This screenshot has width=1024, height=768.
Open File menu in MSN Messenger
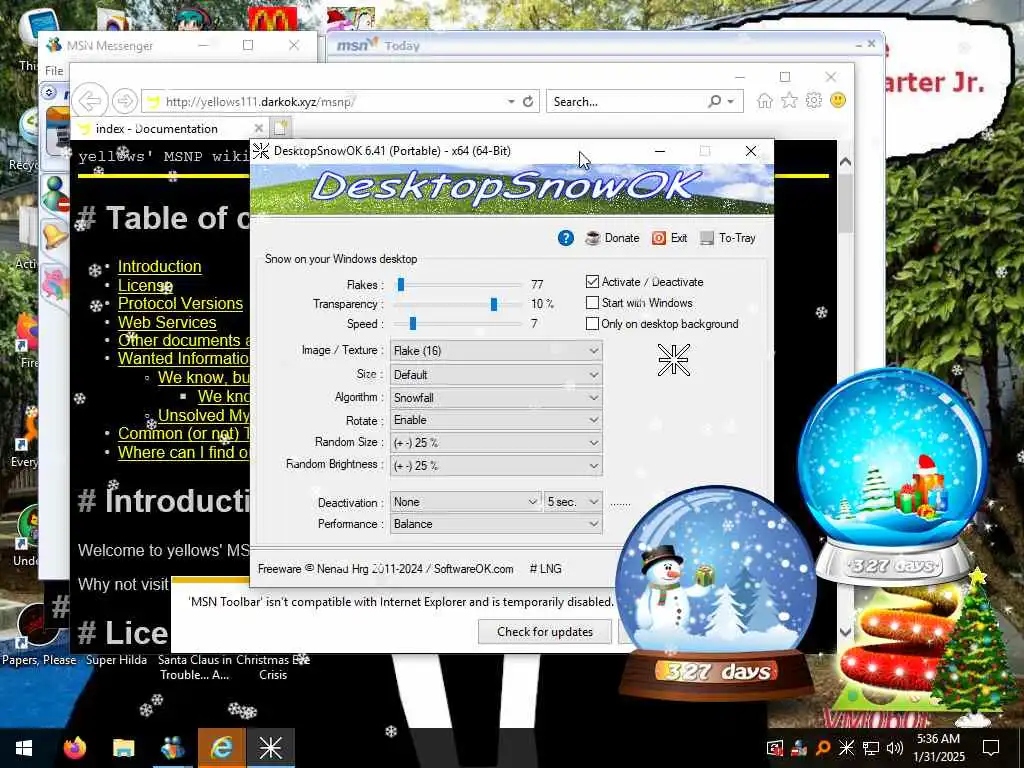(x=54, y=71)
